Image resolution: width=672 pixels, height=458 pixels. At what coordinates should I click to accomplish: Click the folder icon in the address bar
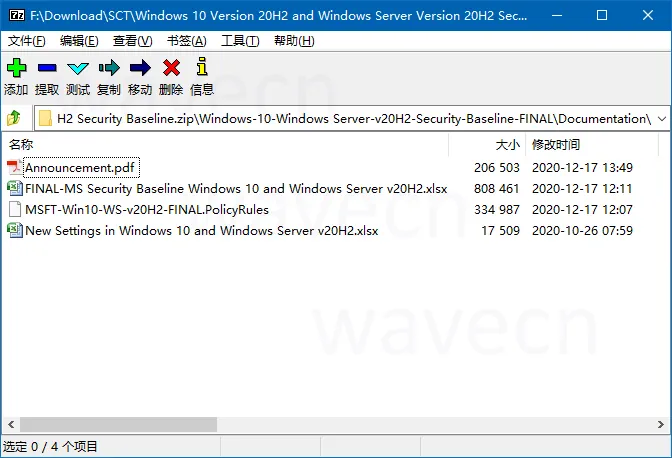pyautogui.click(x=45, y=118)
